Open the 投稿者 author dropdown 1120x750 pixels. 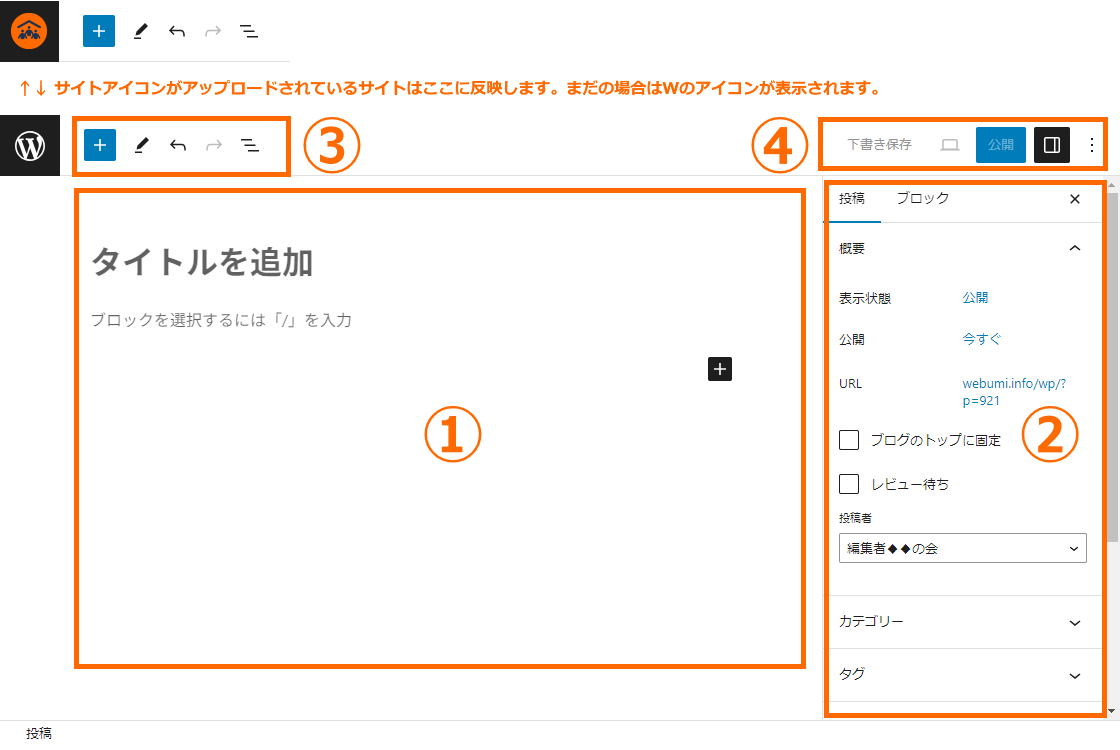pyautogui.click(x=962, y=548)
